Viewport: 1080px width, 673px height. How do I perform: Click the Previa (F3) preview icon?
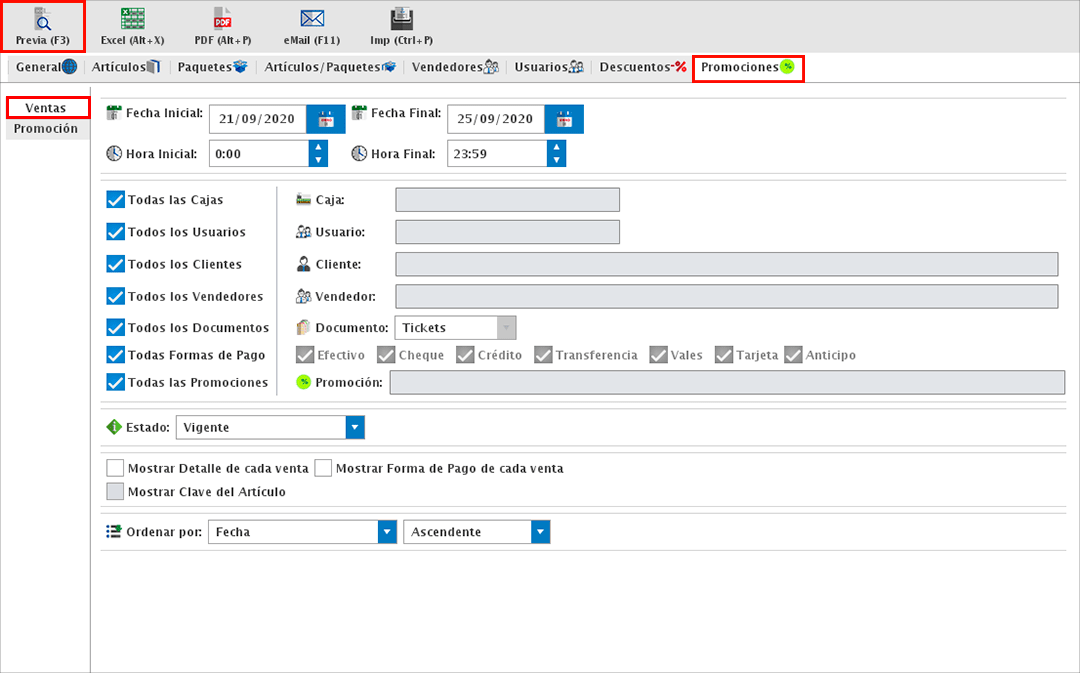[x=43, y=21]
